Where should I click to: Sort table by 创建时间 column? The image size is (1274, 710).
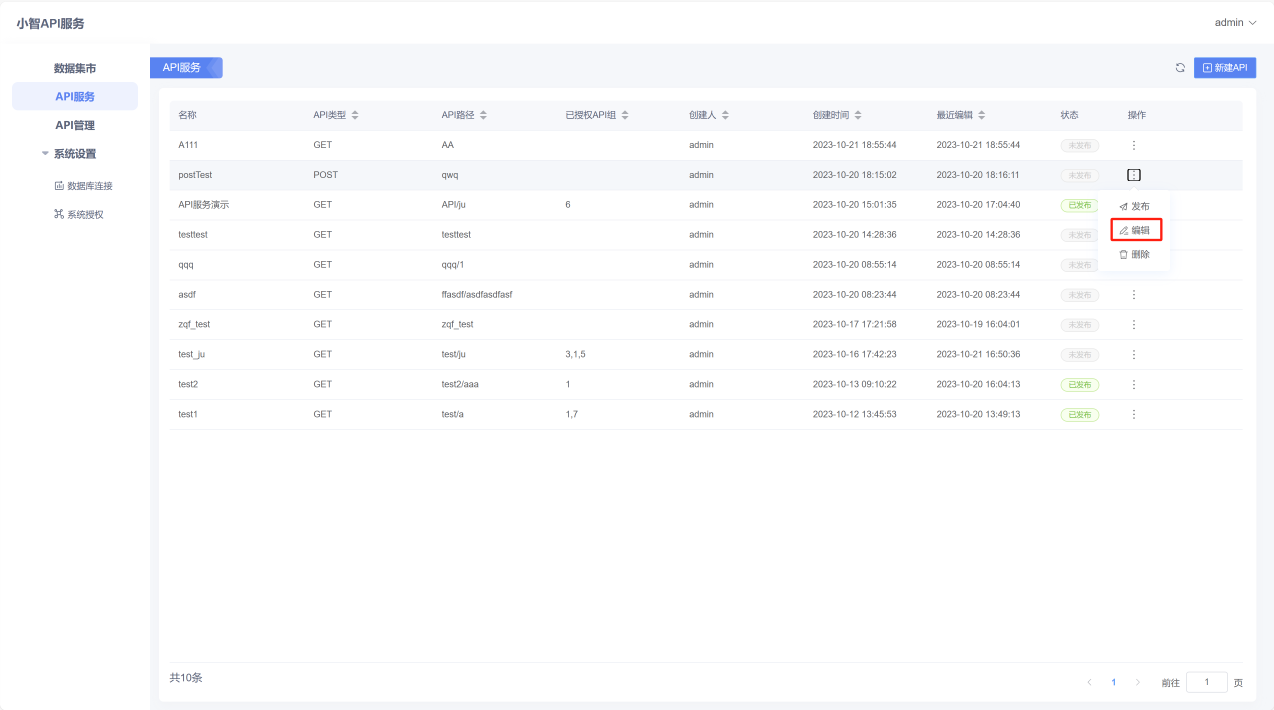tap(857, 115)
